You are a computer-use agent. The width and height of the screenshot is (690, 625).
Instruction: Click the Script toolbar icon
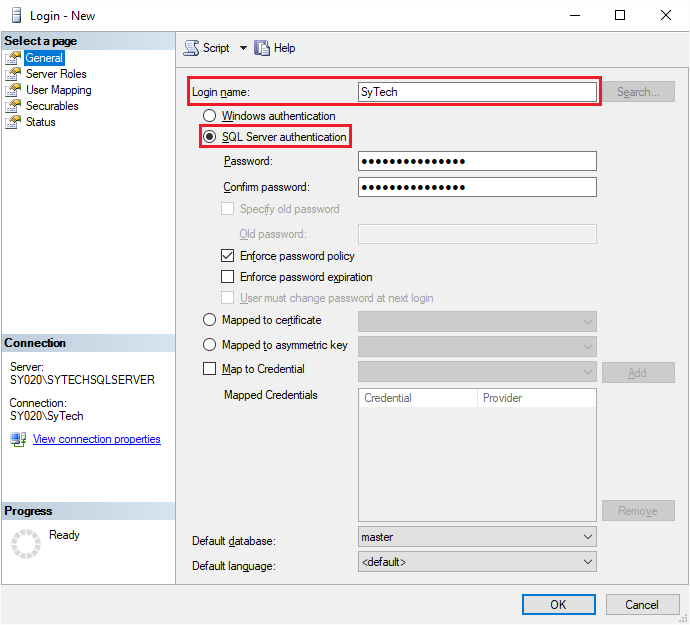click(191, 48)
